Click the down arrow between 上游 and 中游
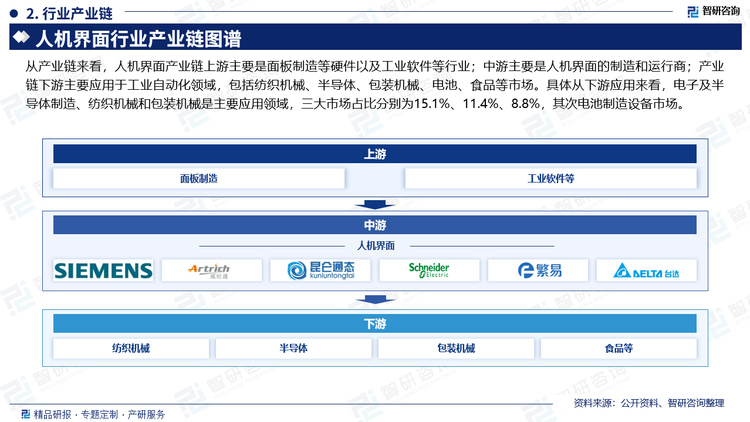 (x=375, y=205)
